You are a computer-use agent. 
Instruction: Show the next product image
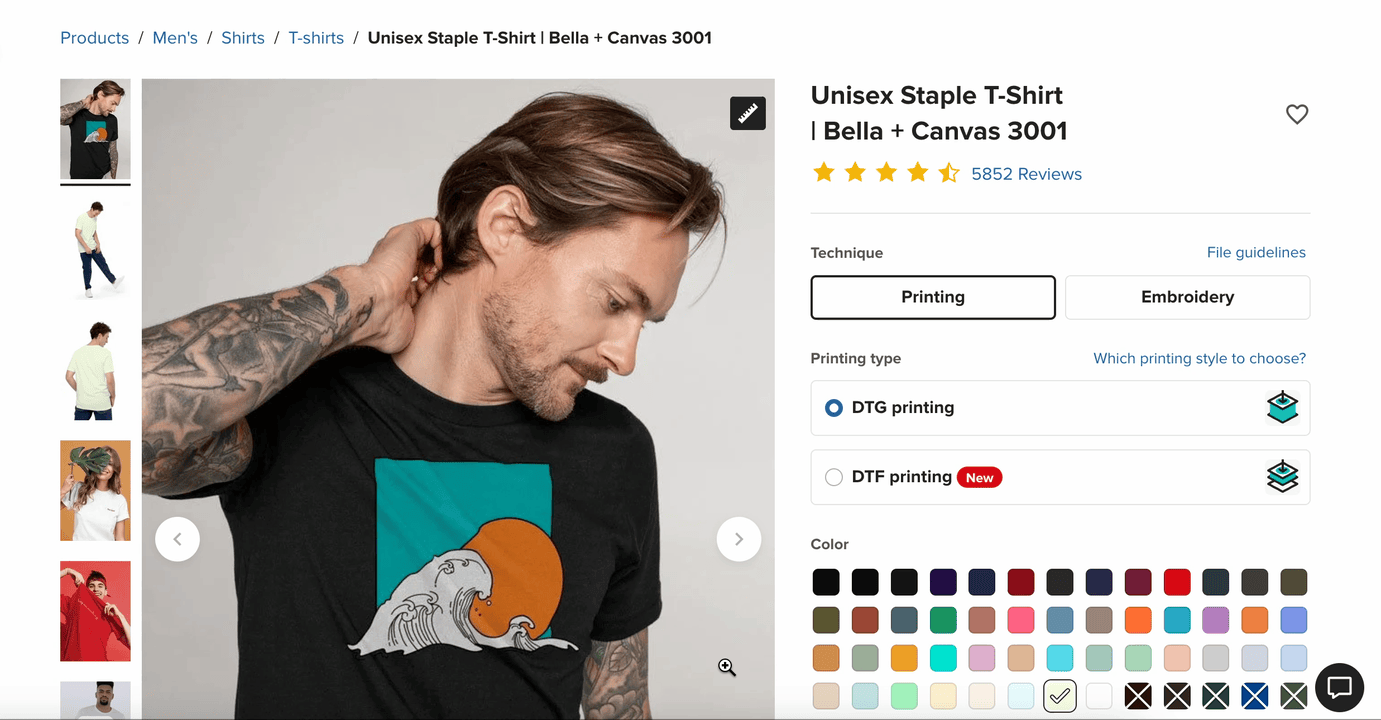(x=739, y=539)
